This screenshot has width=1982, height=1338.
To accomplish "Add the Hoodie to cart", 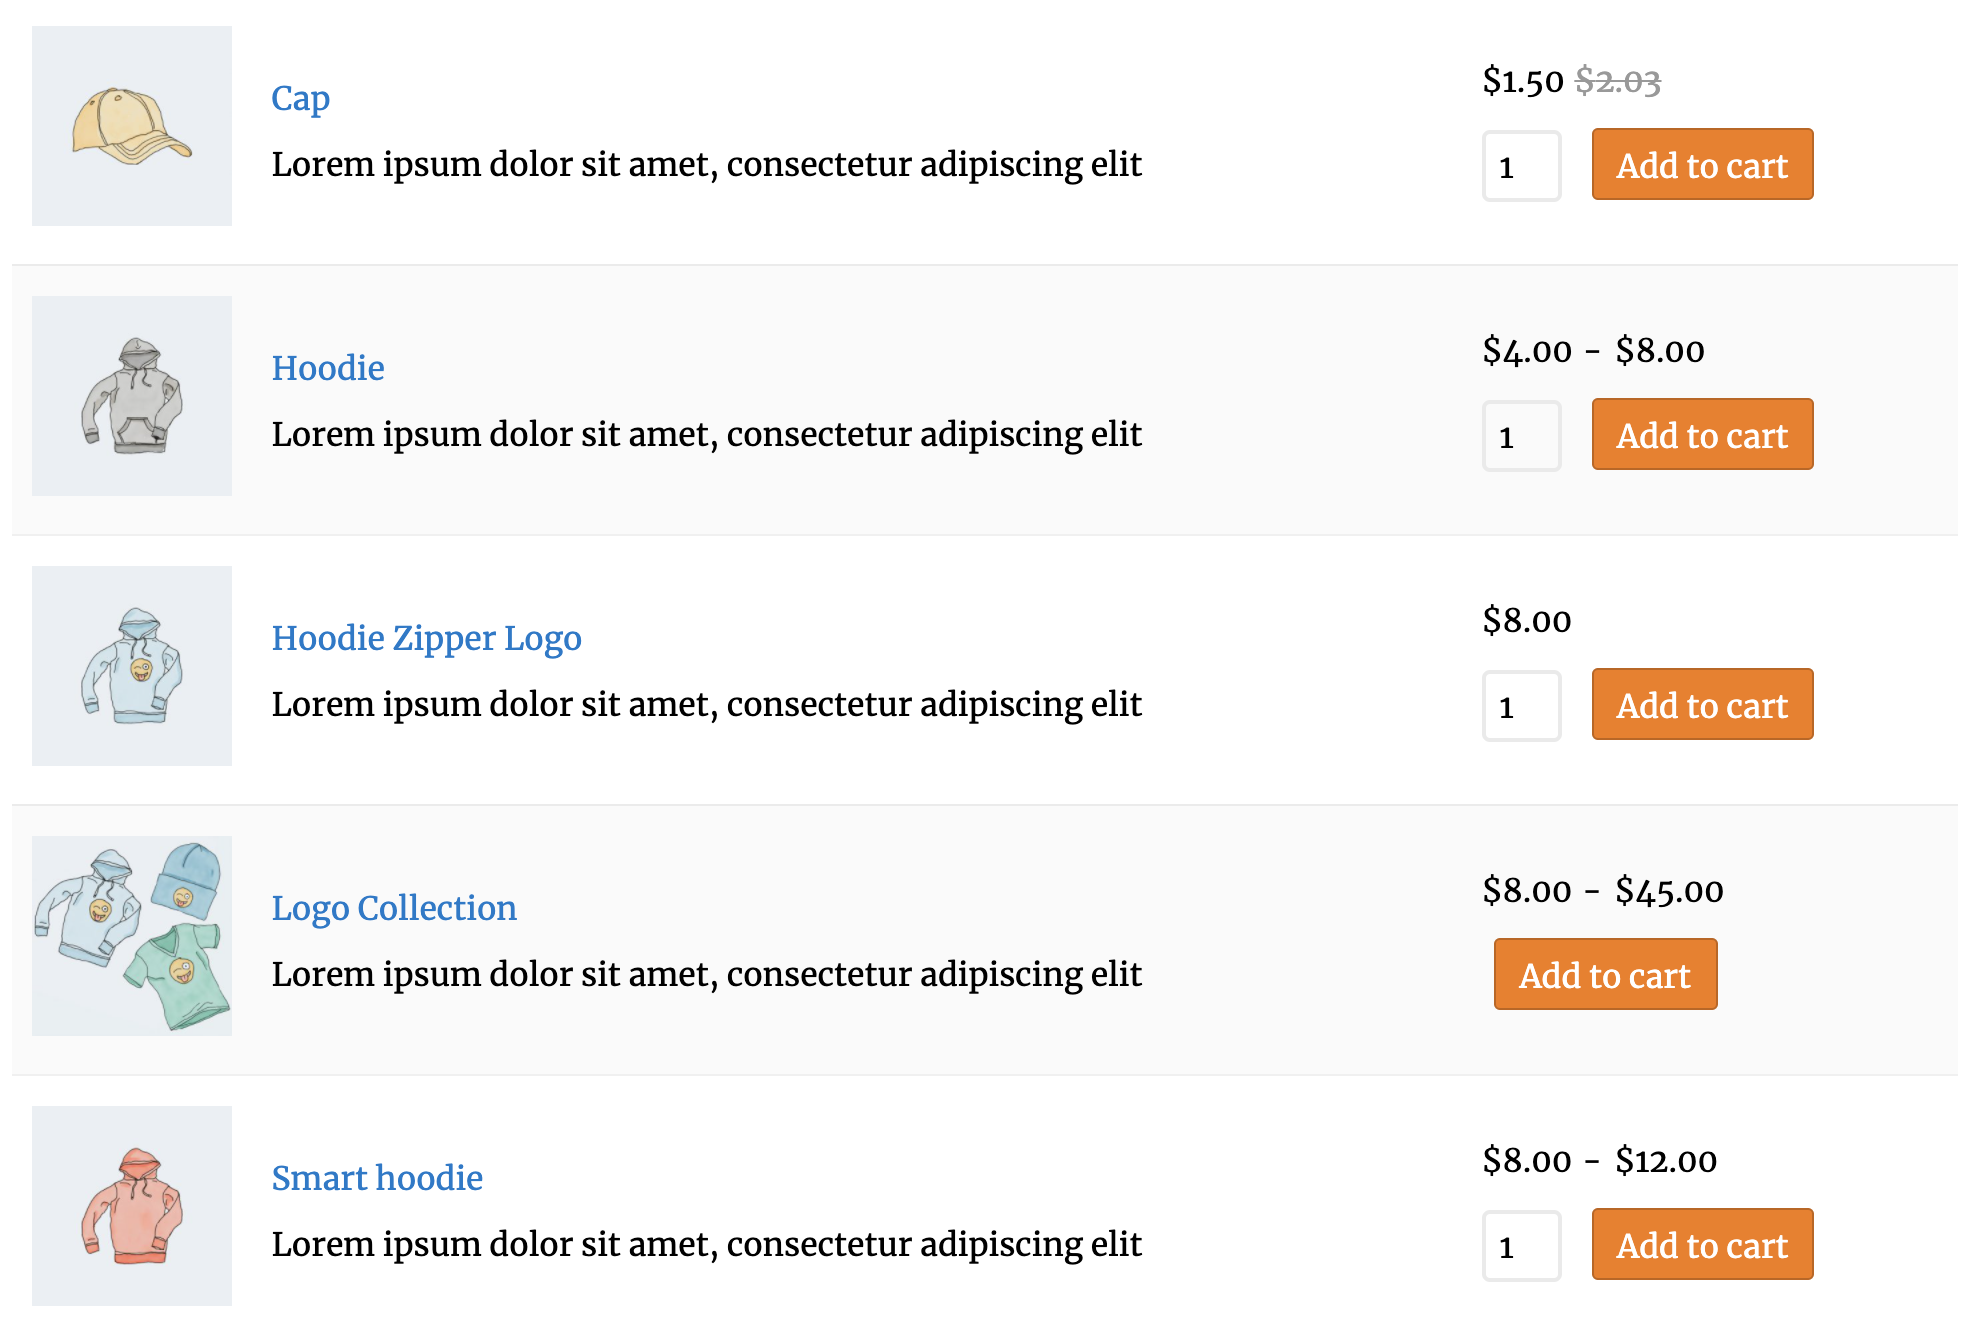I will click(x=1702, y=435).
